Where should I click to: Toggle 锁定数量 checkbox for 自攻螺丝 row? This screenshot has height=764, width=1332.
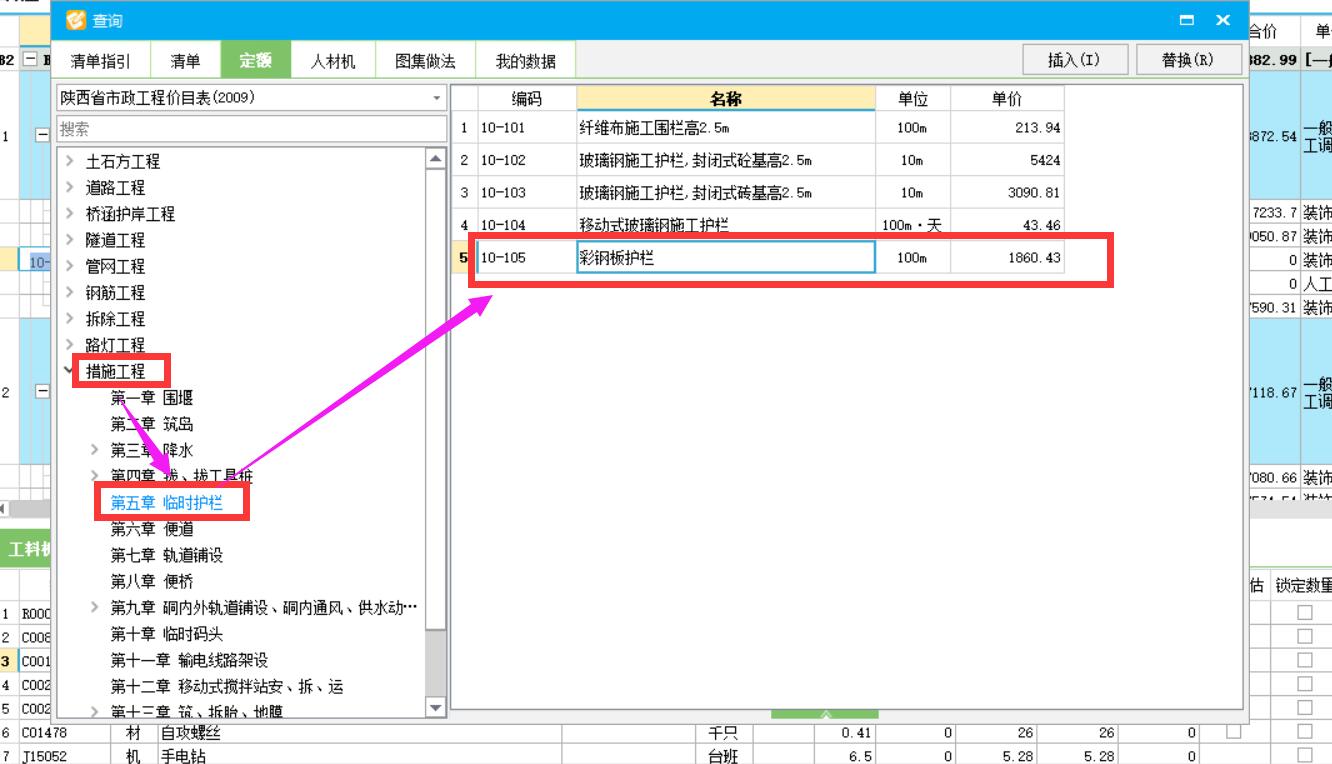tap(1305, 732)
